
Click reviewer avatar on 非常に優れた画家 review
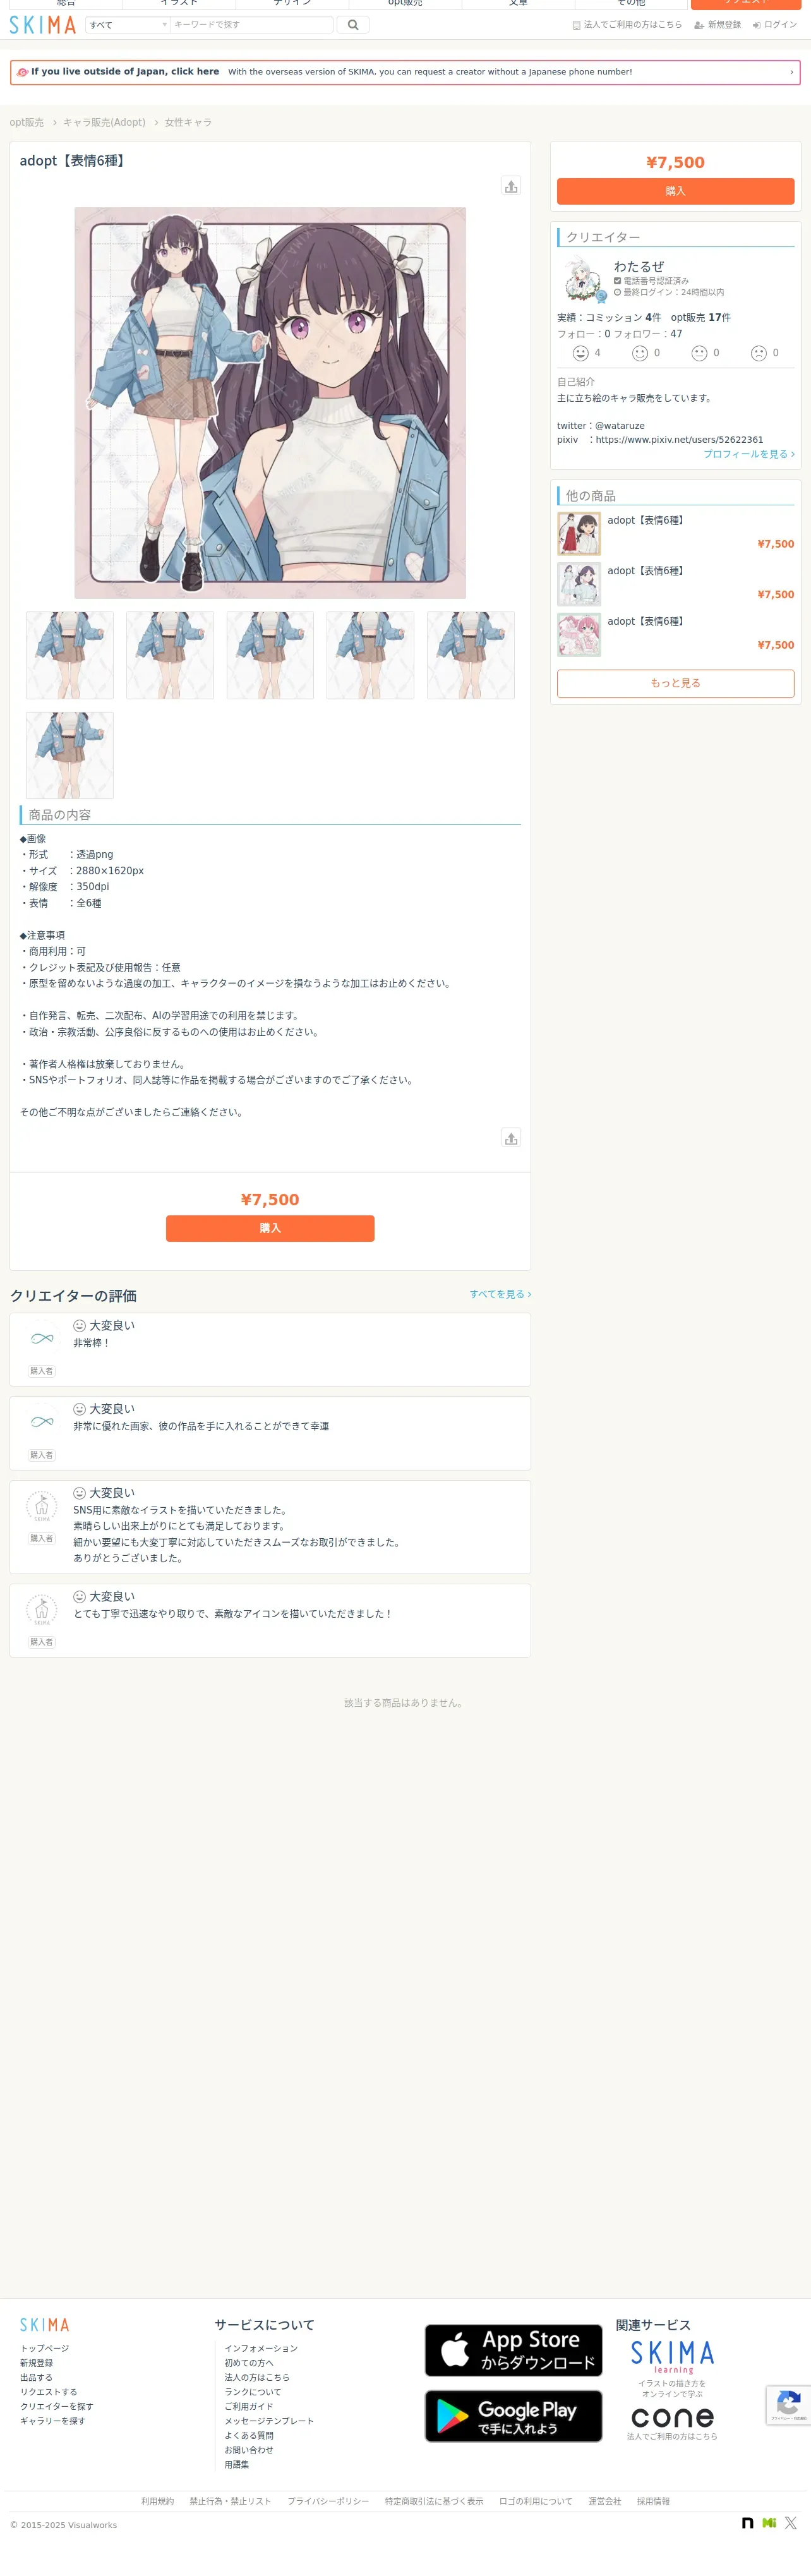[42, 1422]
